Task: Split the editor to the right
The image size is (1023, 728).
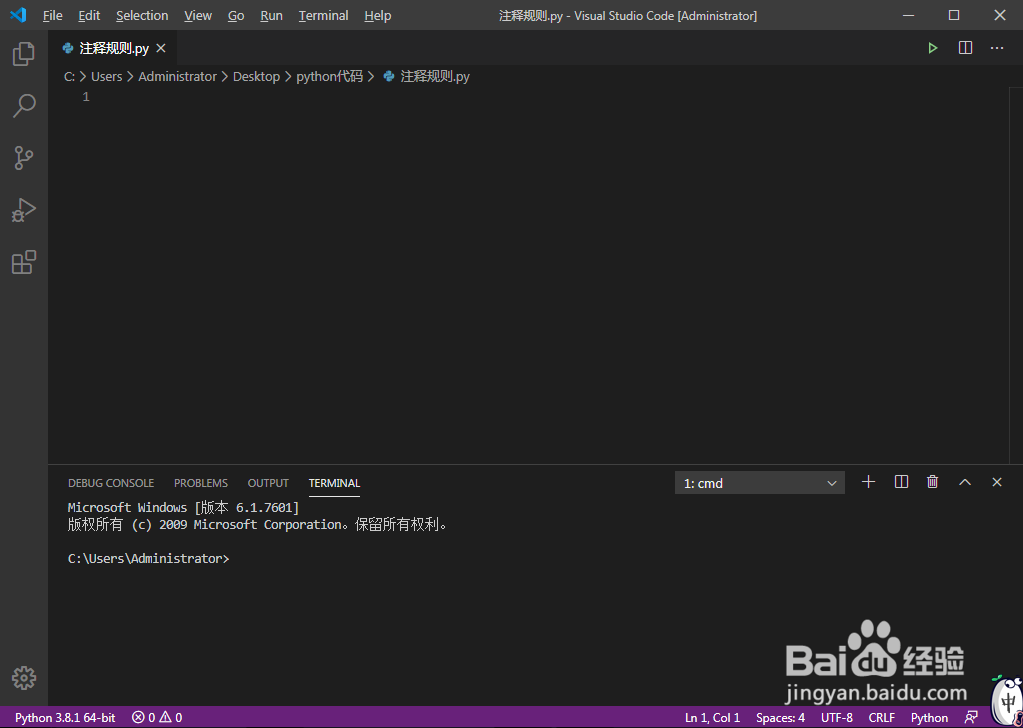Action: click(x=966, y=48)
